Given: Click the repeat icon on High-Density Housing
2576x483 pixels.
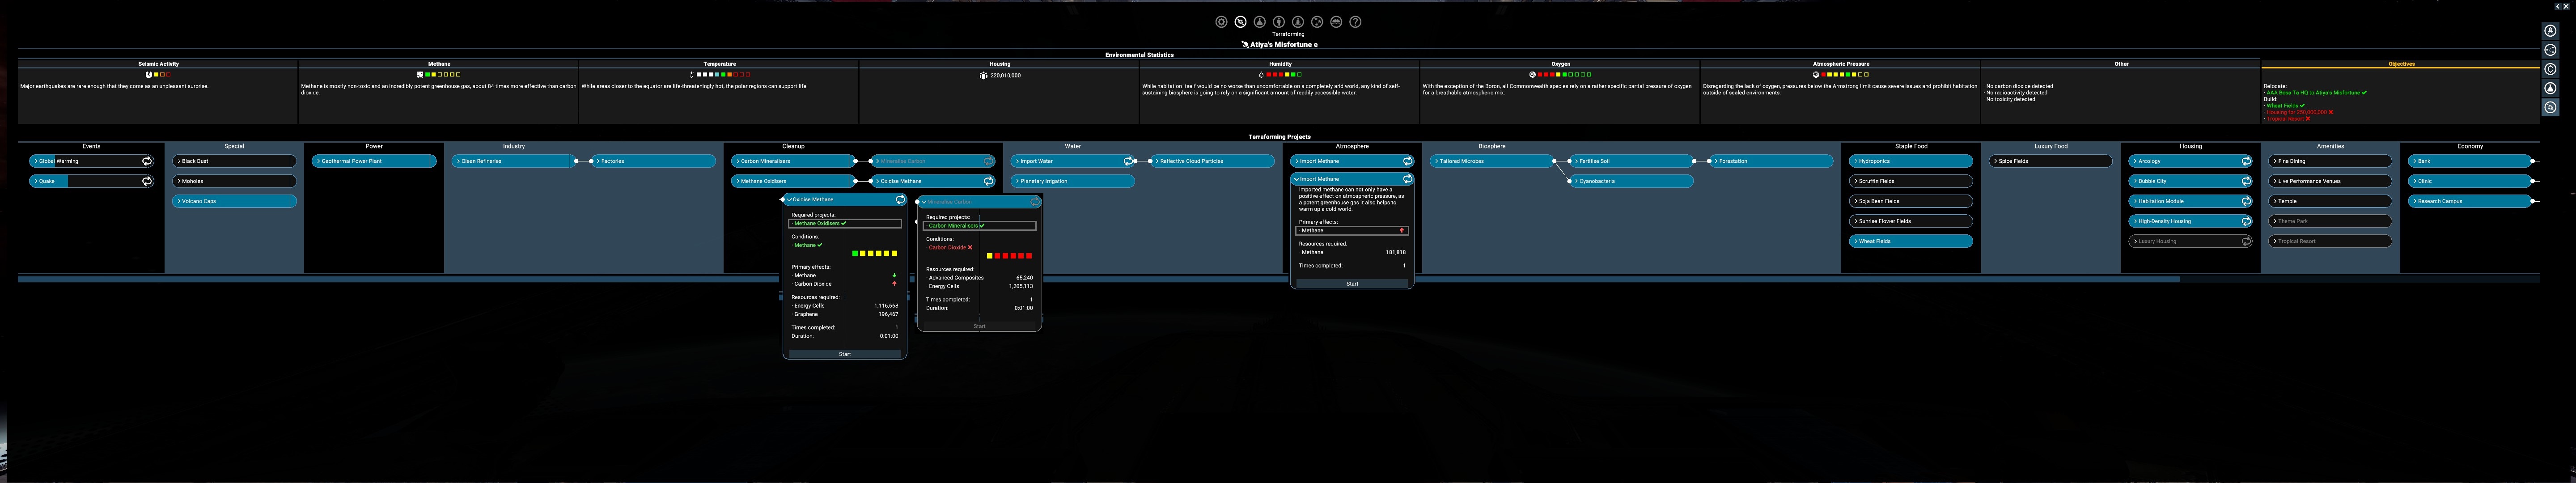Looking at the screenshot, I should [2246, 221].
